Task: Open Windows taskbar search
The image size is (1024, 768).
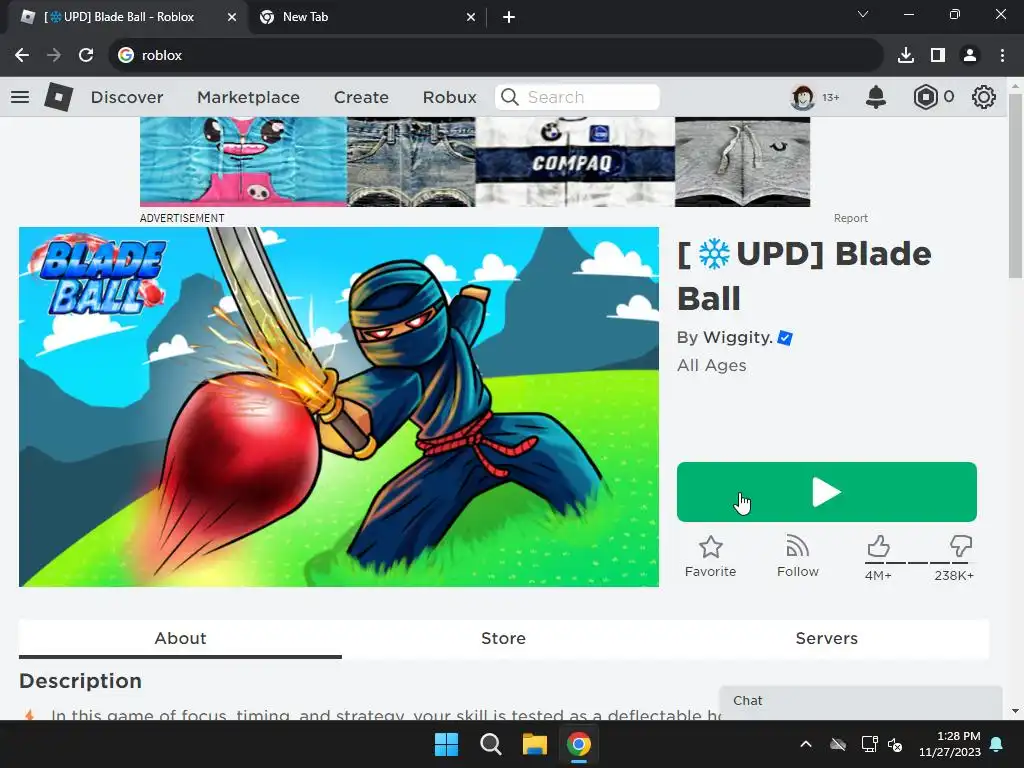Action: pyautogui.click(x=490, y=744)
